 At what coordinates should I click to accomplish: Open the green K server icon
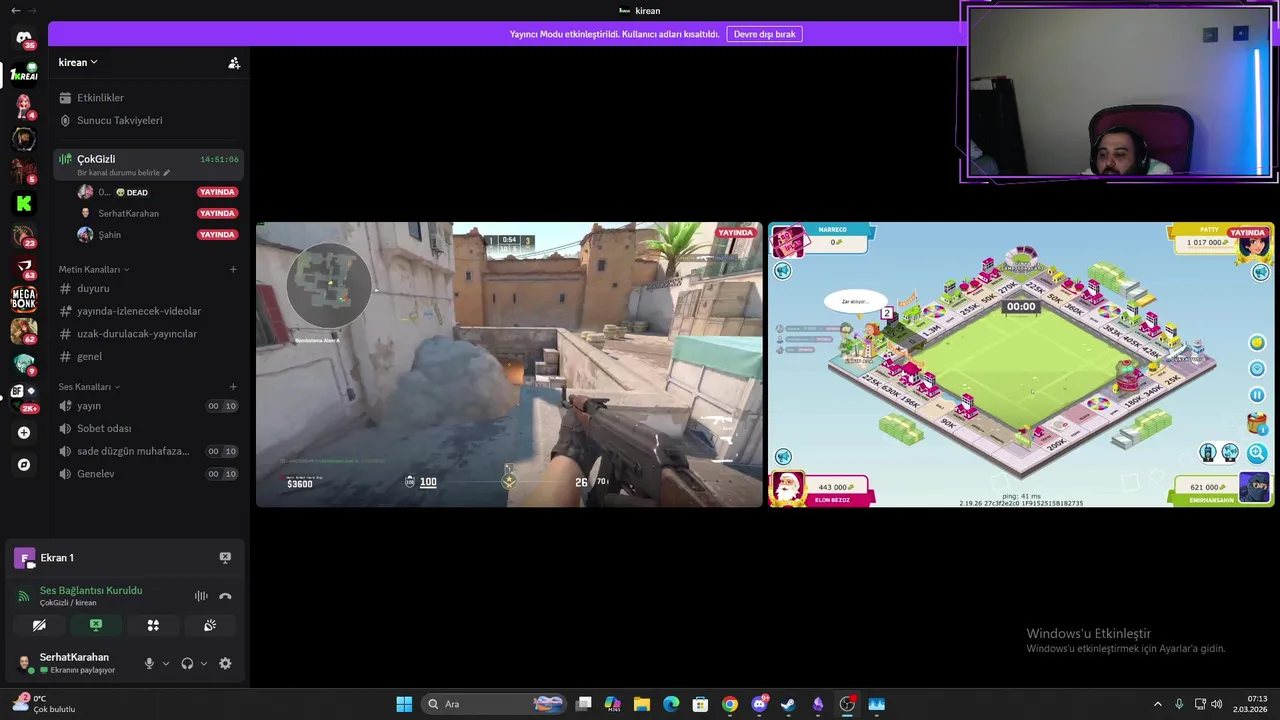pos(24,203)
